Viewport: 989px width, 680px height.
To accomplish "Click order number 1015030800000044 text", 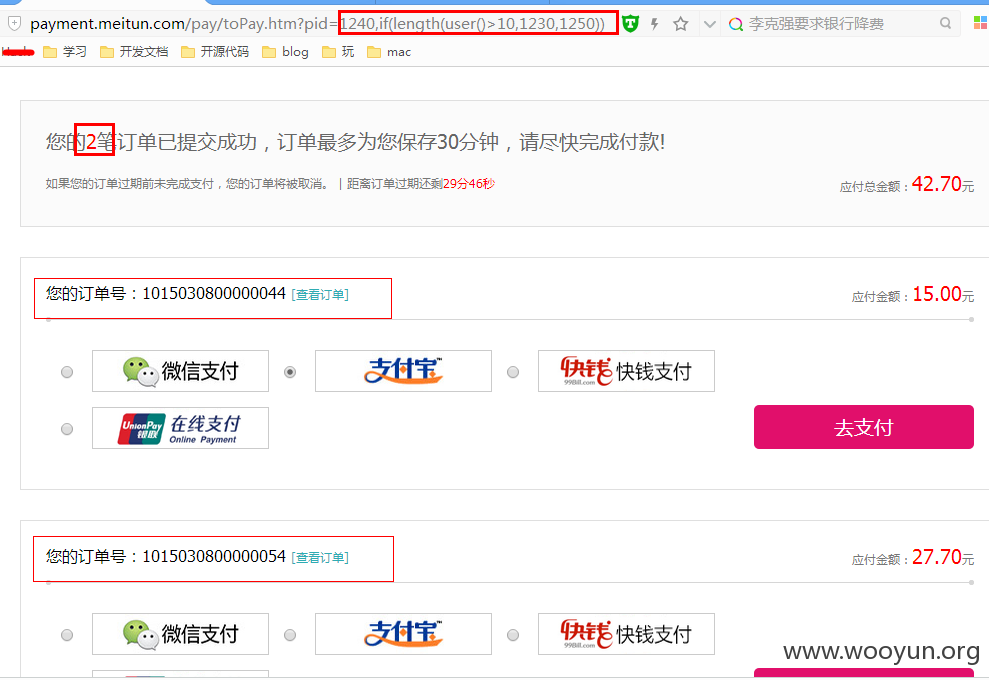I will [214, 294].
